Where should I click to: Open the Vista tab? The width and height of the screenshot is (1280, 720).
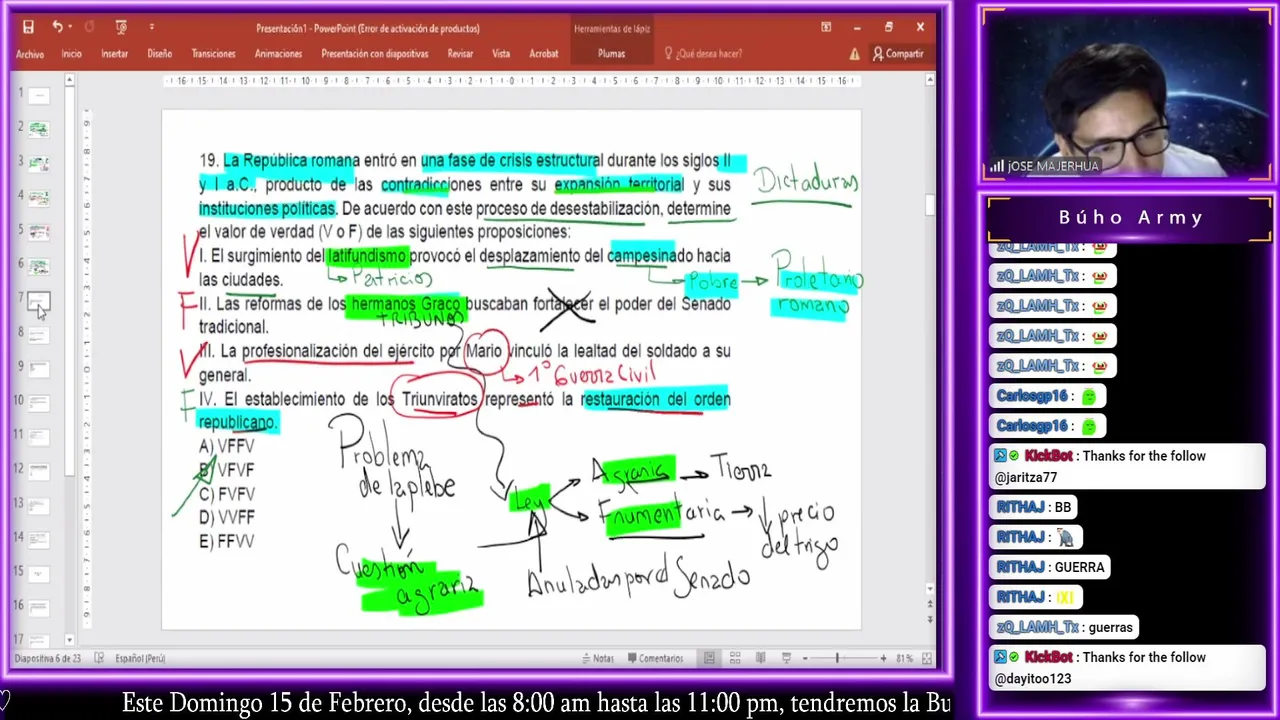[501, 54]
